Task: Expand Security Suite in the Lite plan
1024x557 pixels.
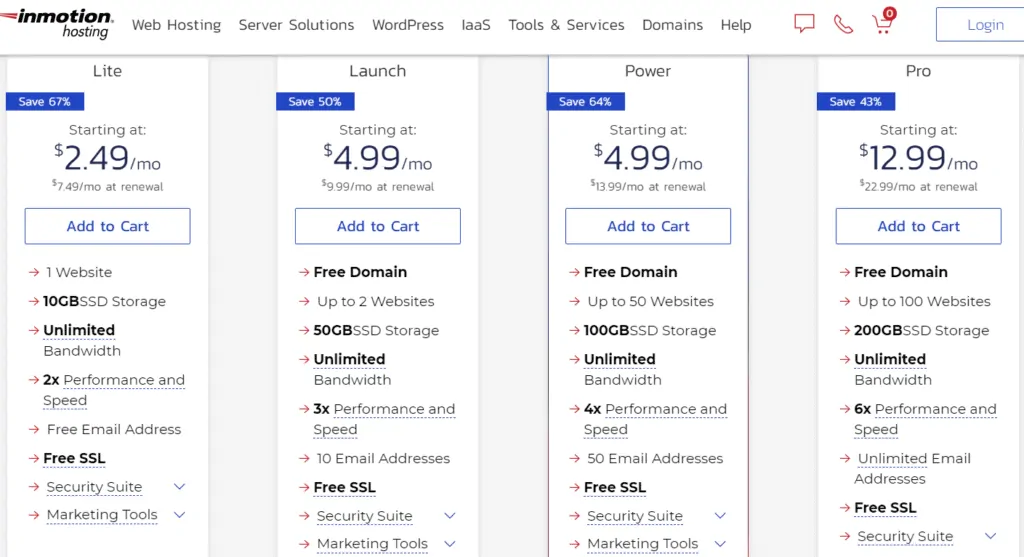Action: coord(179,487)
